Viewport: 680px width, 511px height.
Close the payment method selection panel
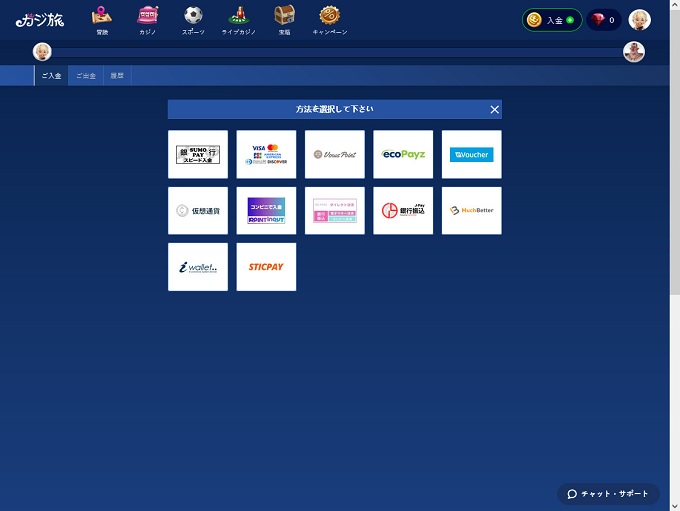pos(494,109)
